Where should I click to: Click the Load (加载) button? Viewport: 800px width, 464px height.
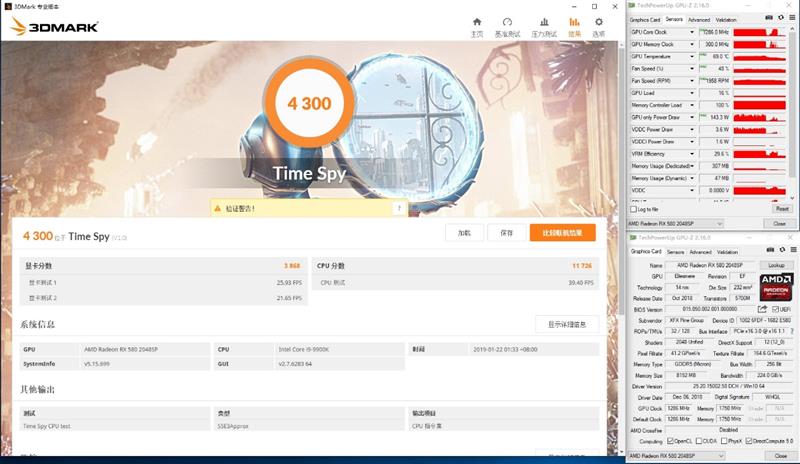click(x=464, y=233)
